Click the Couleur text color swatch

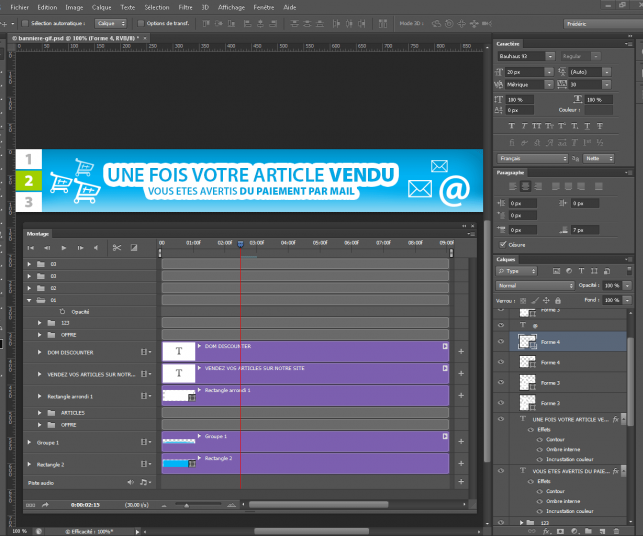tap(598, 110)
